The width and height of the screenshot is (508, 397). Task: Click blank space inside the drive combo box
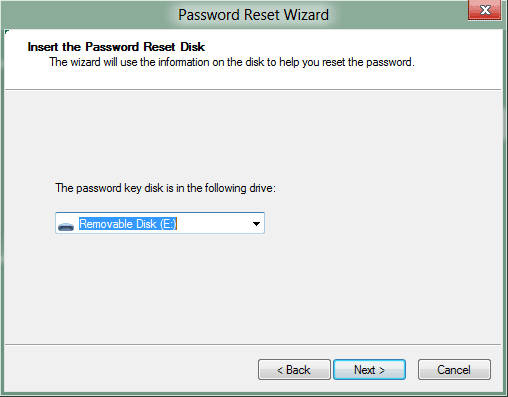pos(213,224)
